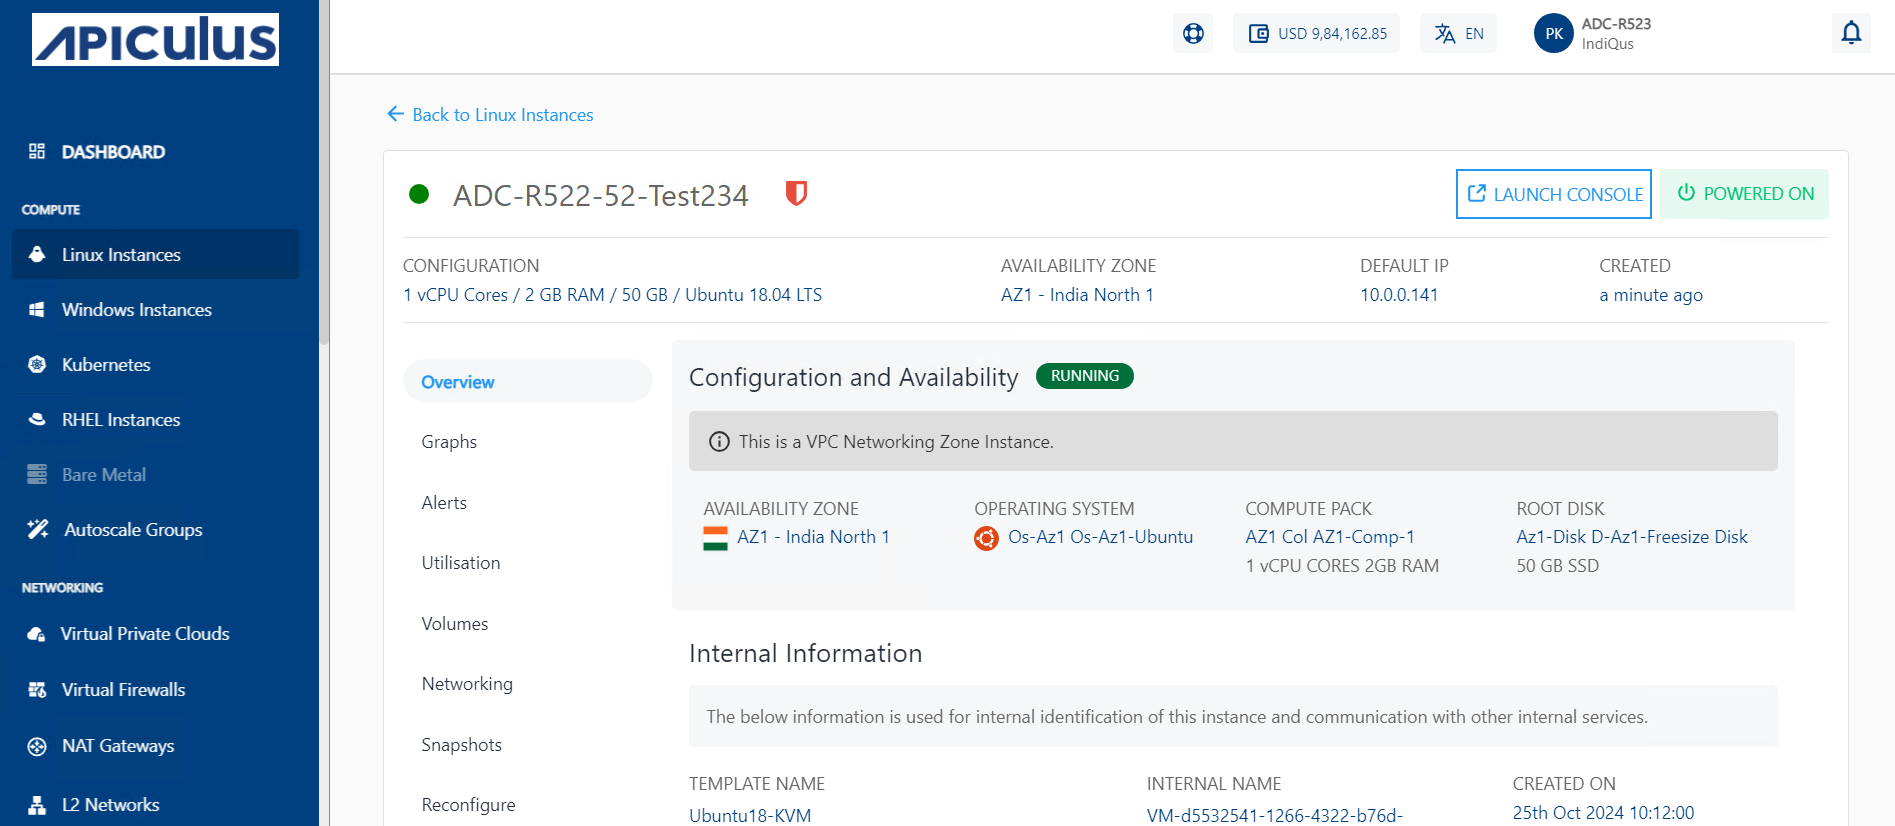Open the Networking tab
The image size is (1895, 826).
467,684
